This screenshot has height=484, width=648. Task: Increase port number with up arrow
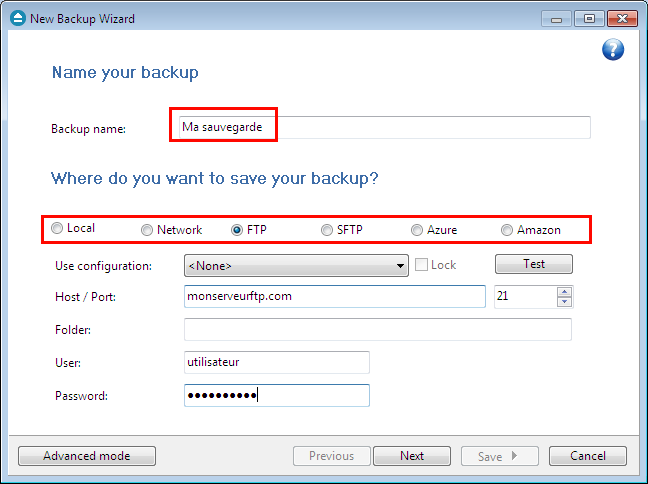coord(564,292)
